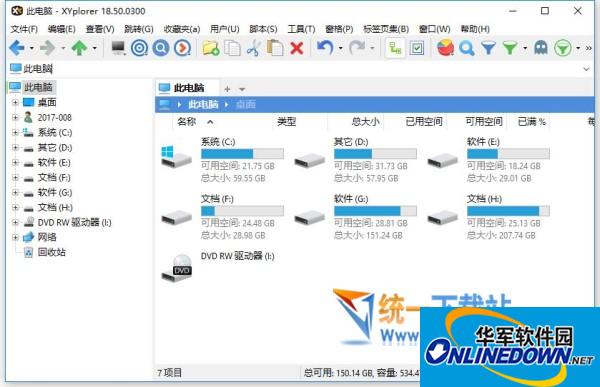Go up with the green Up arrow
600x387 pixels.
pyautogui.click(x=80, y=48)
